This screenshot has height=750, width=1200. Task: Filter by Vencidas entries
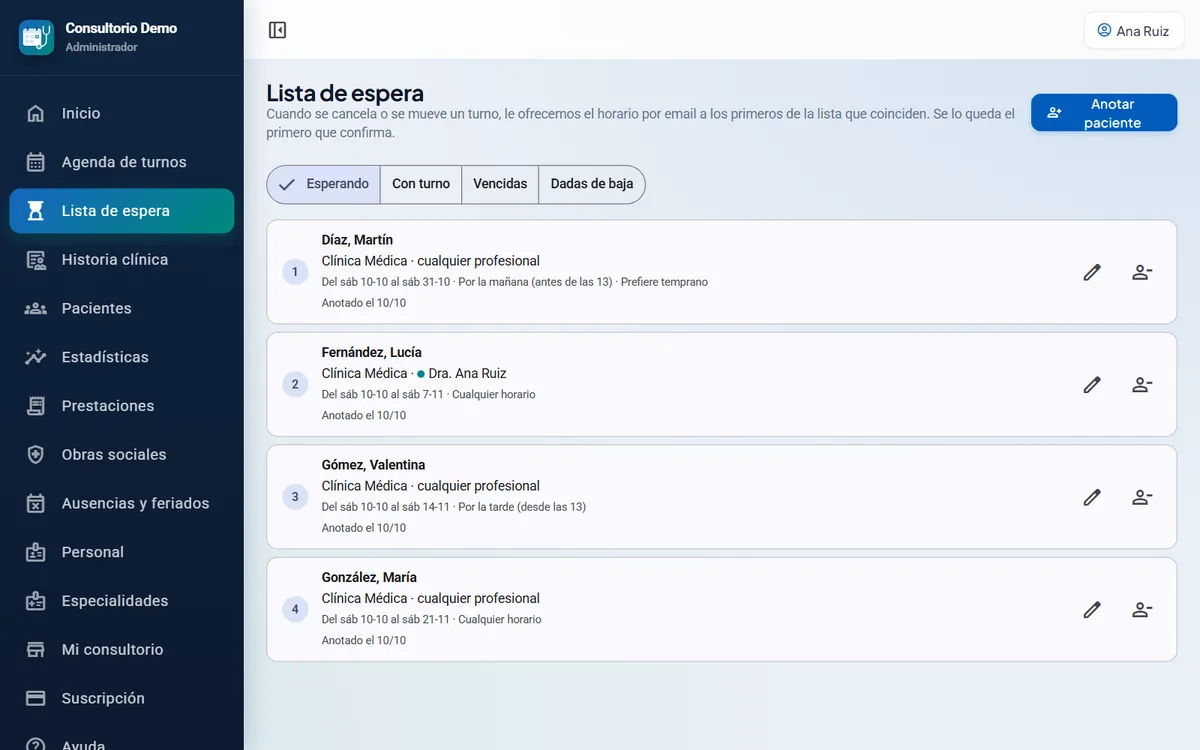pos(500,184)
